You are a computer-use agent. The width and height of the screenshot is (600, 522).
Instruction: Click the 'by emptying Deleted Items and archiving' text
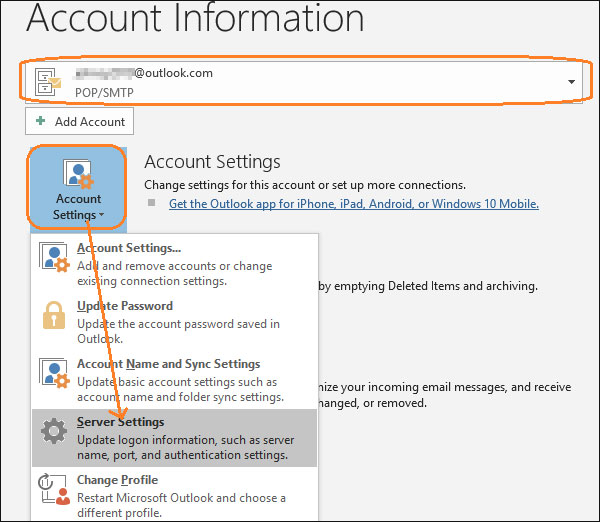(x=428, y=286)
